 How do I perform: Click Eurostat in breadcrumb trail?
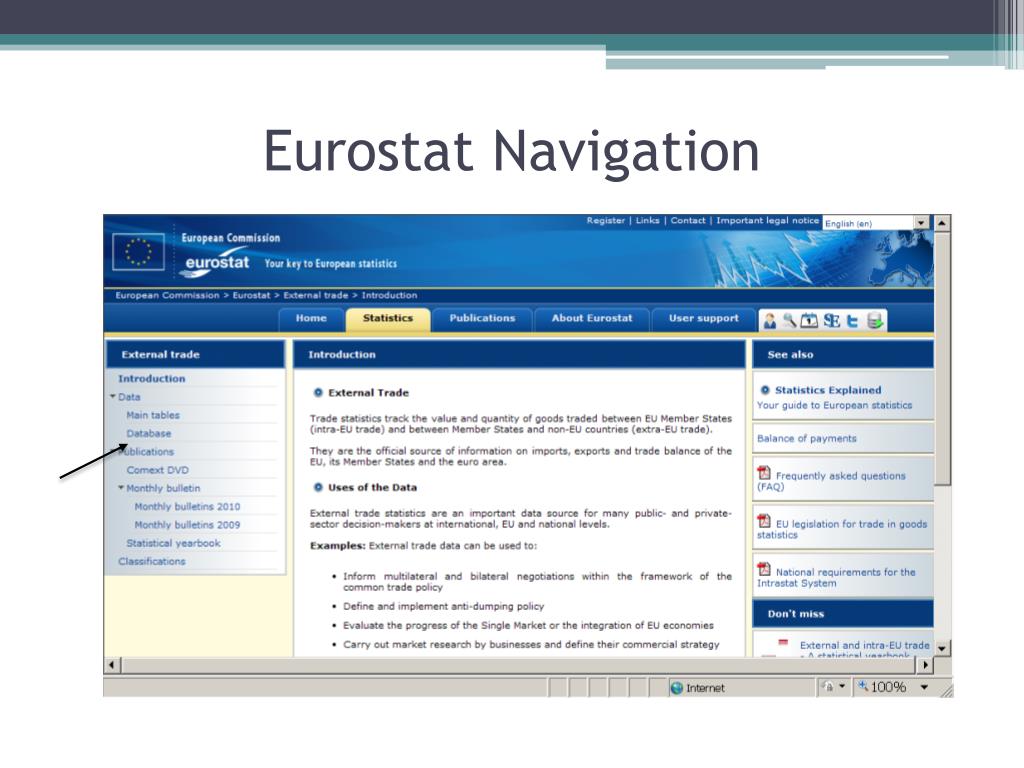pos(251,295)
